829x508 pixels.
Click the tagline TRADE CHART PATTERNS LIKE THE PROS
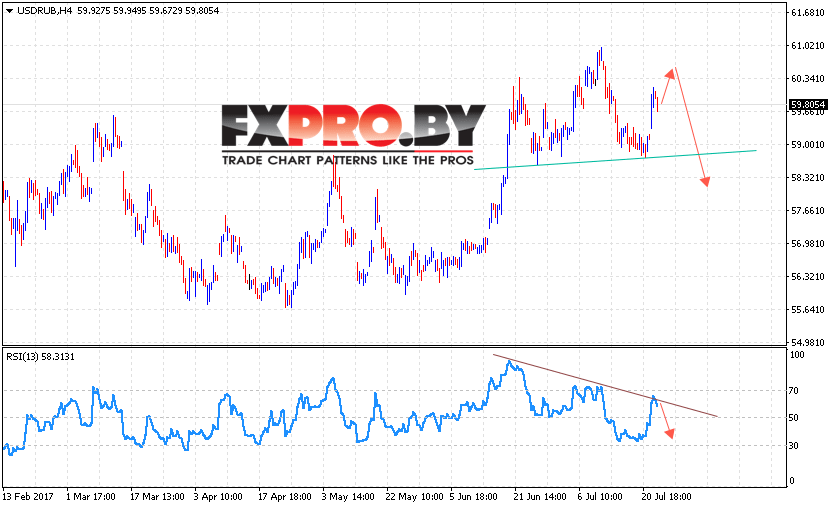tap(348, 160)
